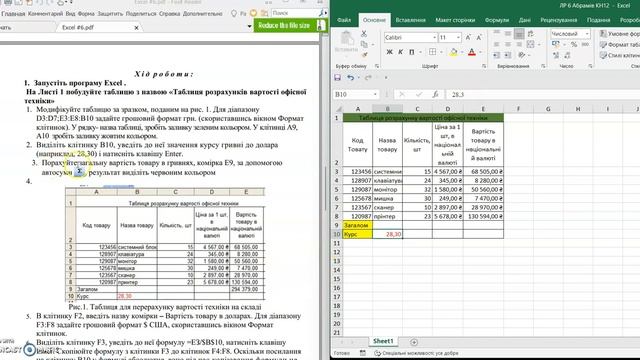Click the macro record icon in status bar
The width and height of the screenshot is (640, 360).
pyautogui.click(x=362, y=353)
